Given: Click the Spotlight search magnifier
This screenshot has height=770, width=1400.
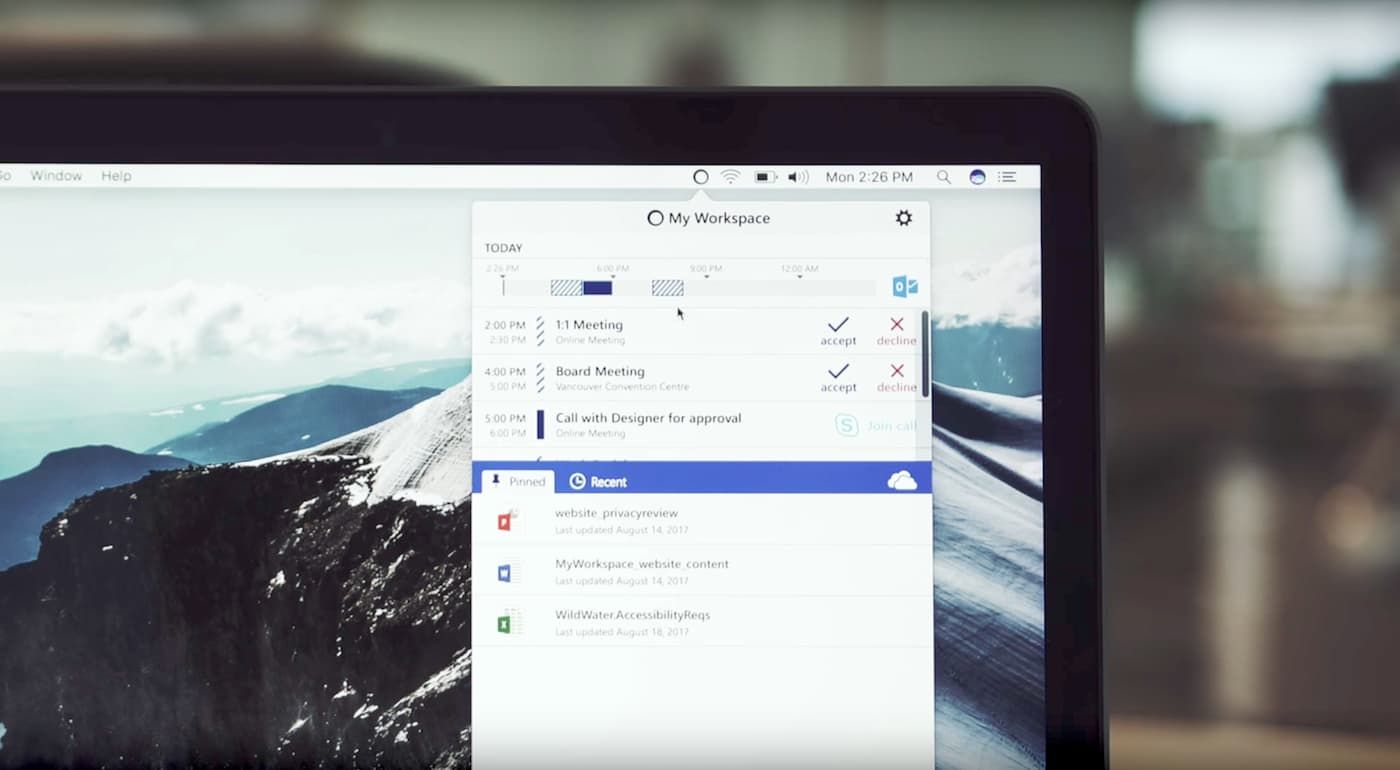Looking at the screenshot, I should 943,177.
